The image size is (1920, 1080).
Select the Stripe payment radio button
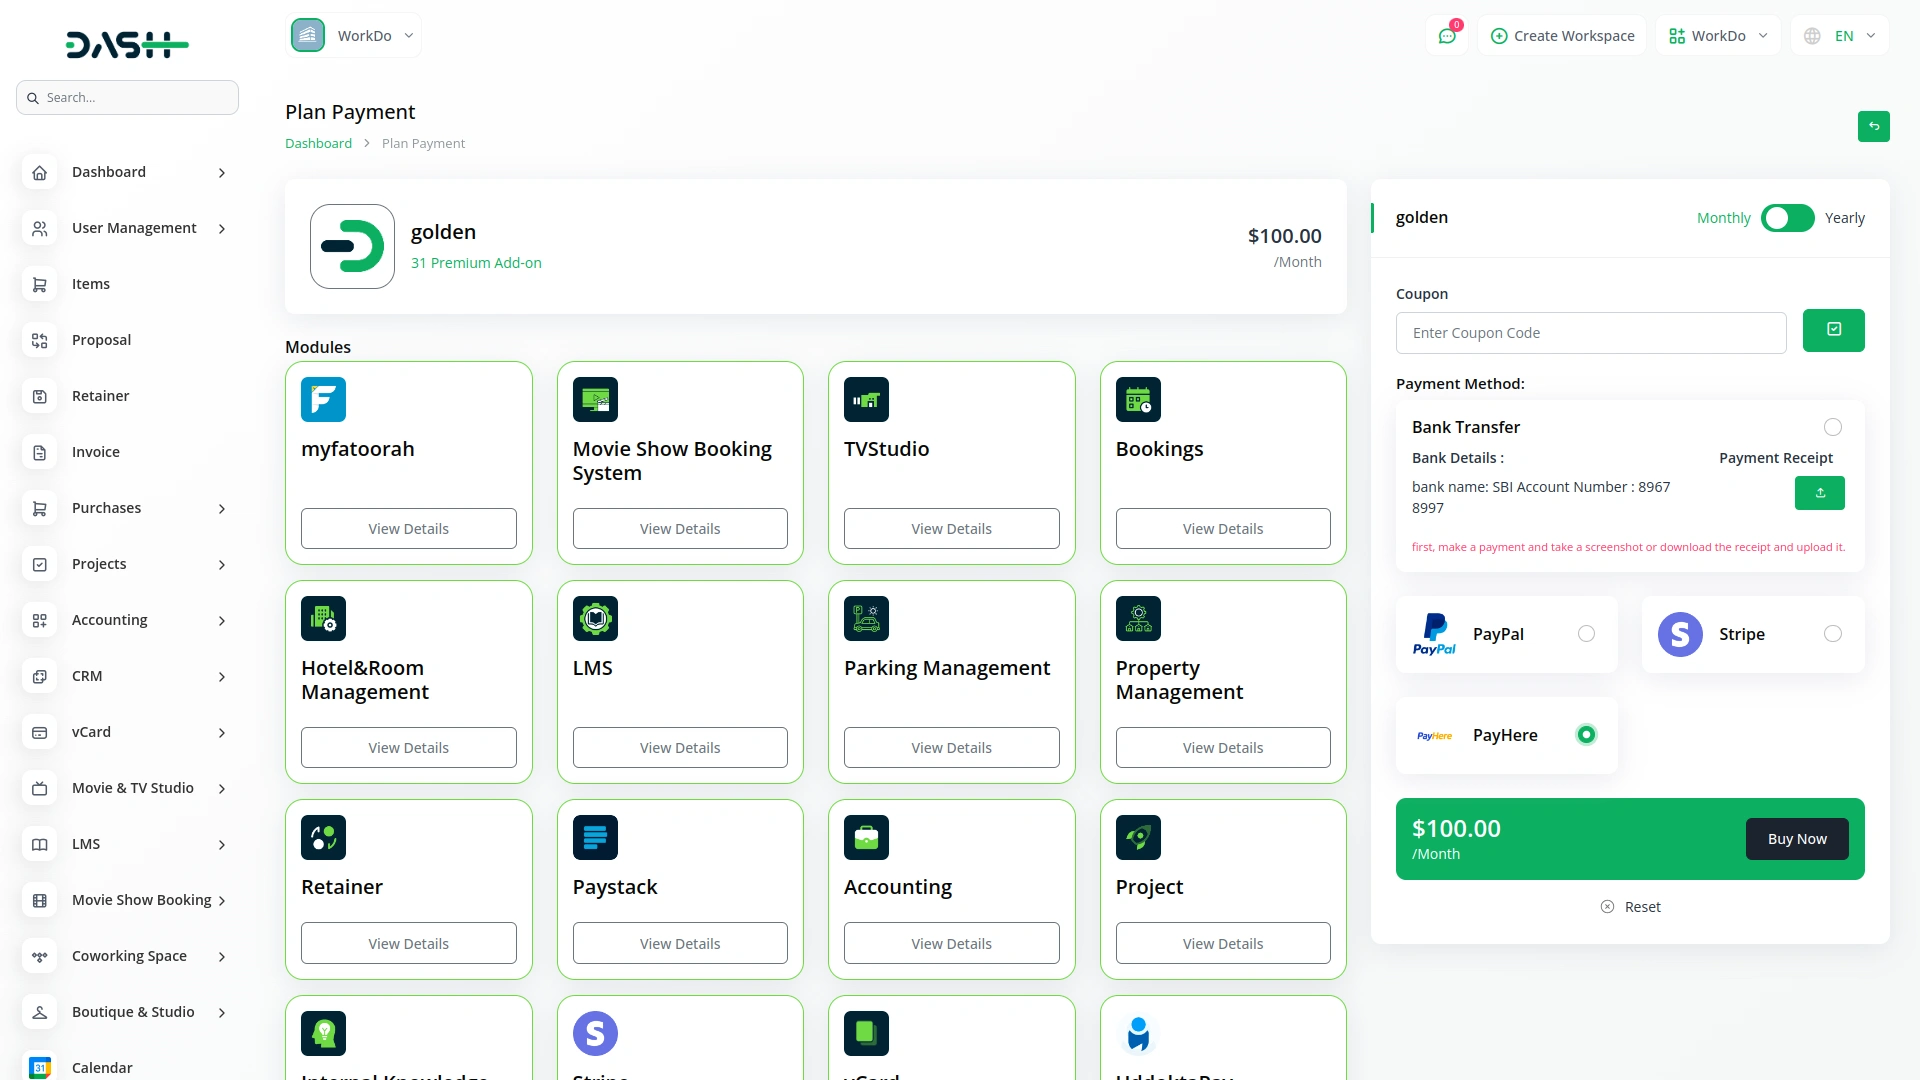[1832, 634]
